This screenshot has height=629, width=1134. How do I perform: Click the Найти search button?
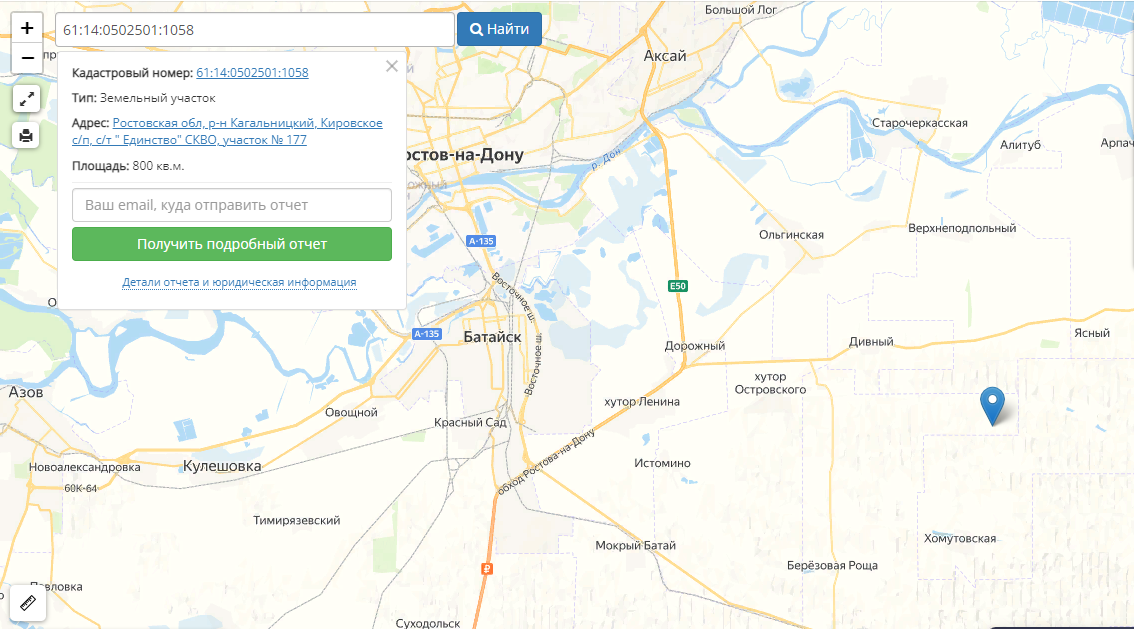pos(499,30)
